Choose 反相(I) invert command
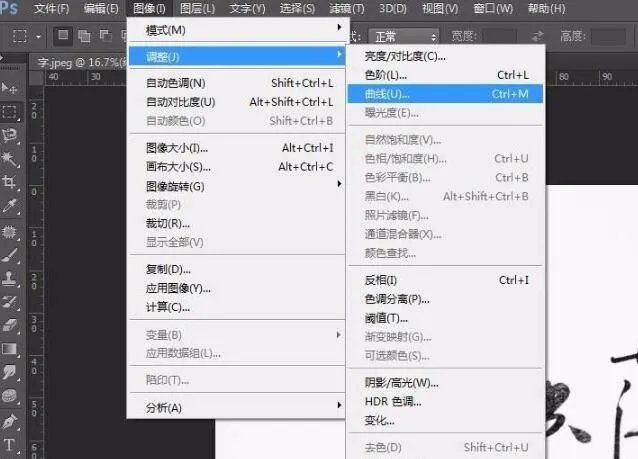The width and height of the screenshot is (638, 459). click(x=445, y=280)
